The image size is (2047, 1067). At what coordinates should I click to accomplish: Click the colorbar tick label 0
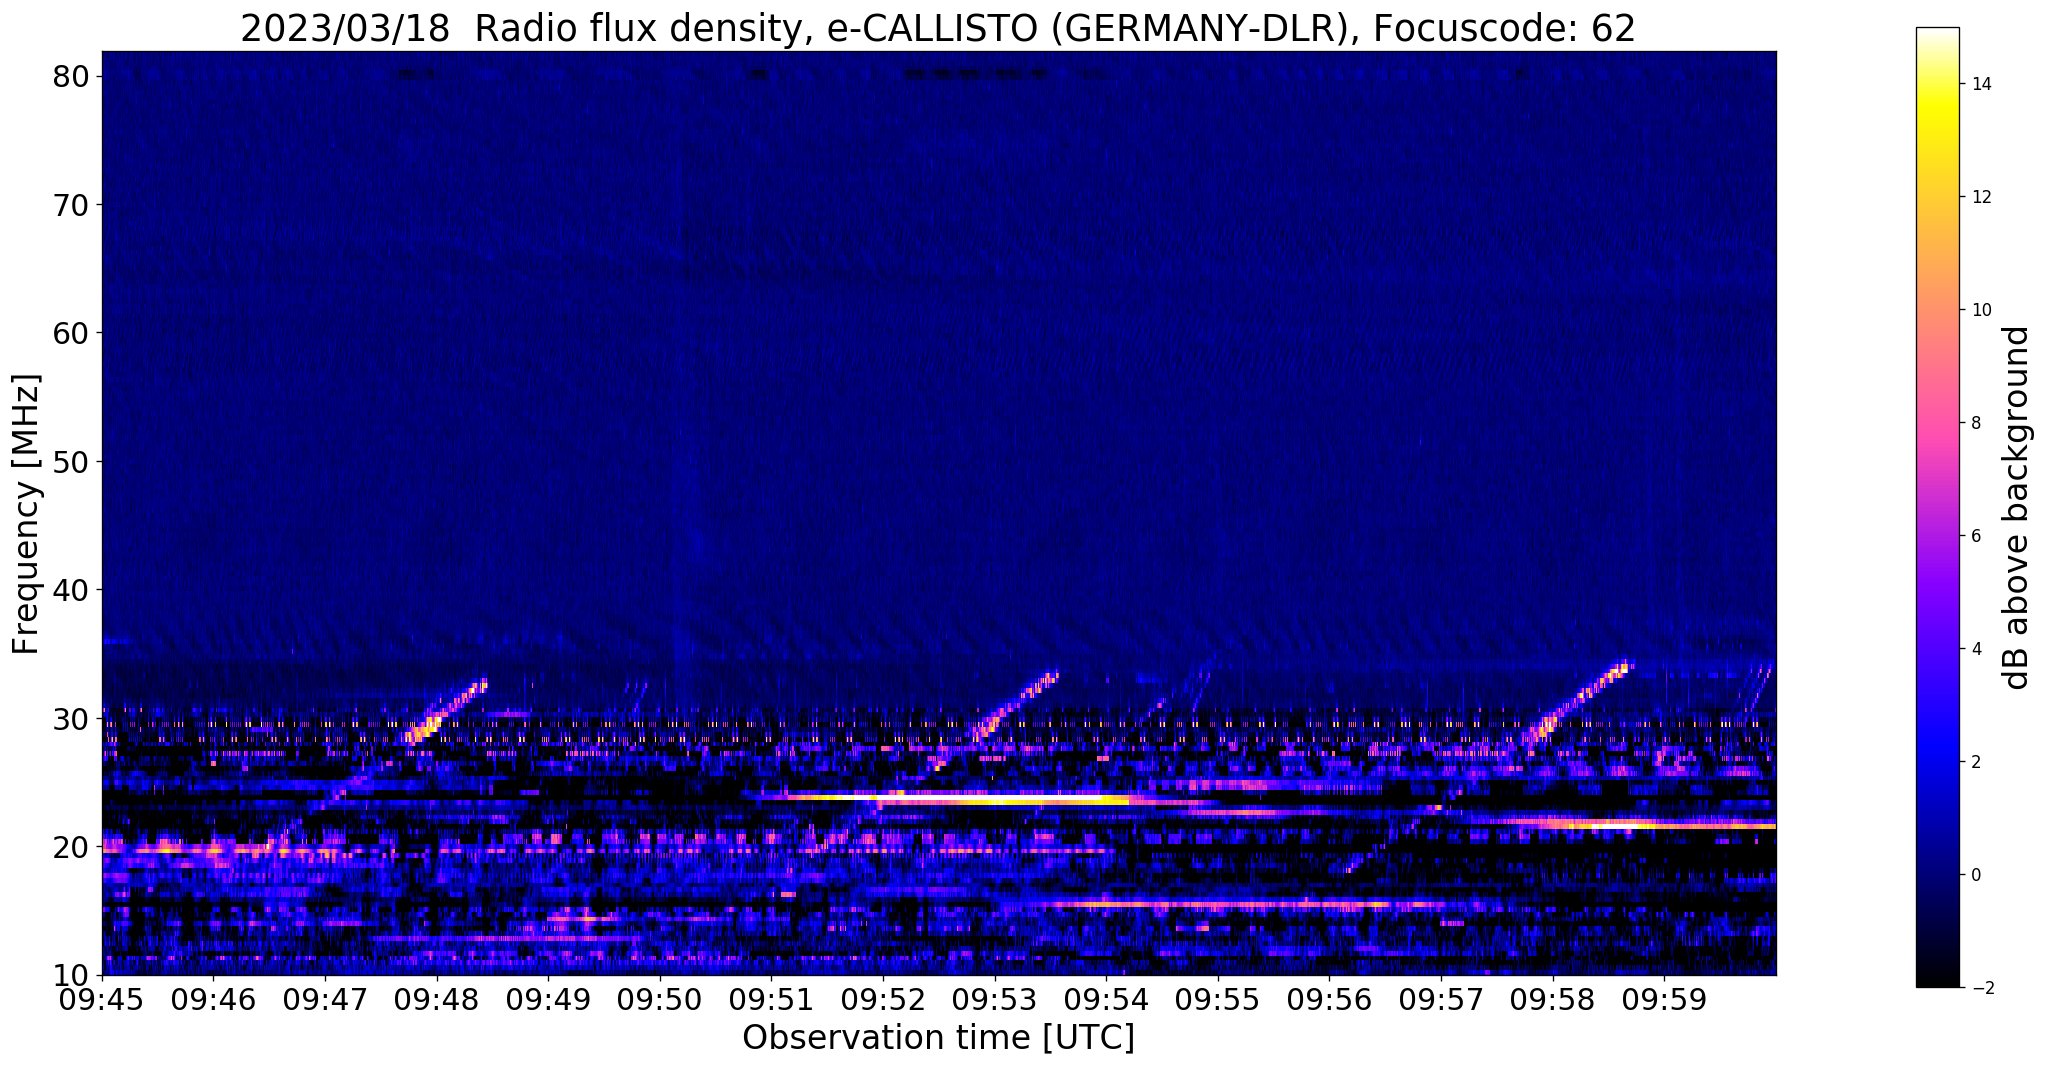(x=1975, y=875)
